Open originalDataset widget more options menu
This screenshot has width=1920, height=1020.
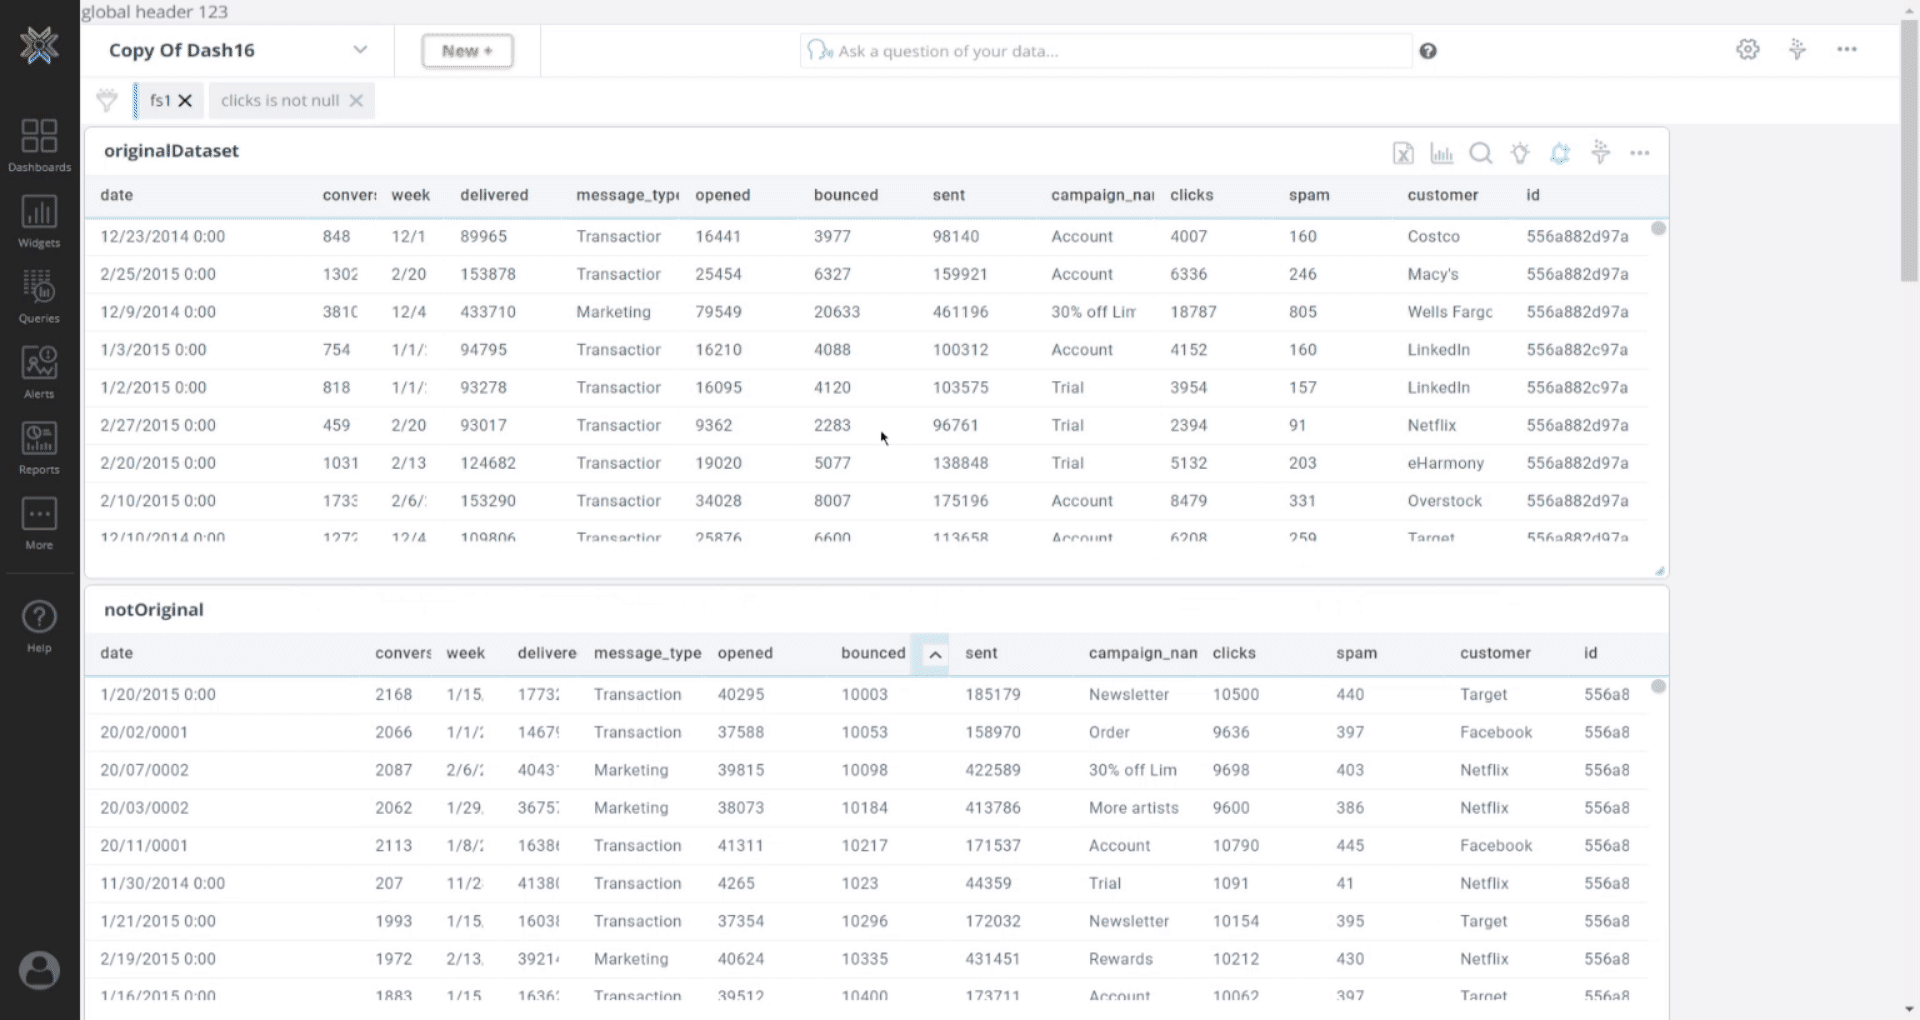click(1639, 153)
